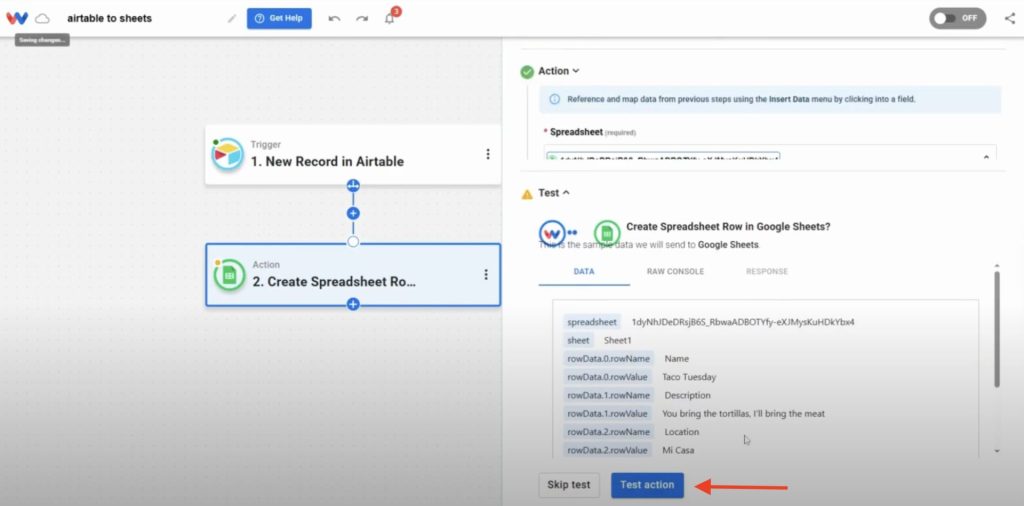The image size is (1024, 506).
Task: Collapse the Test section
Action: coord(554,193)
